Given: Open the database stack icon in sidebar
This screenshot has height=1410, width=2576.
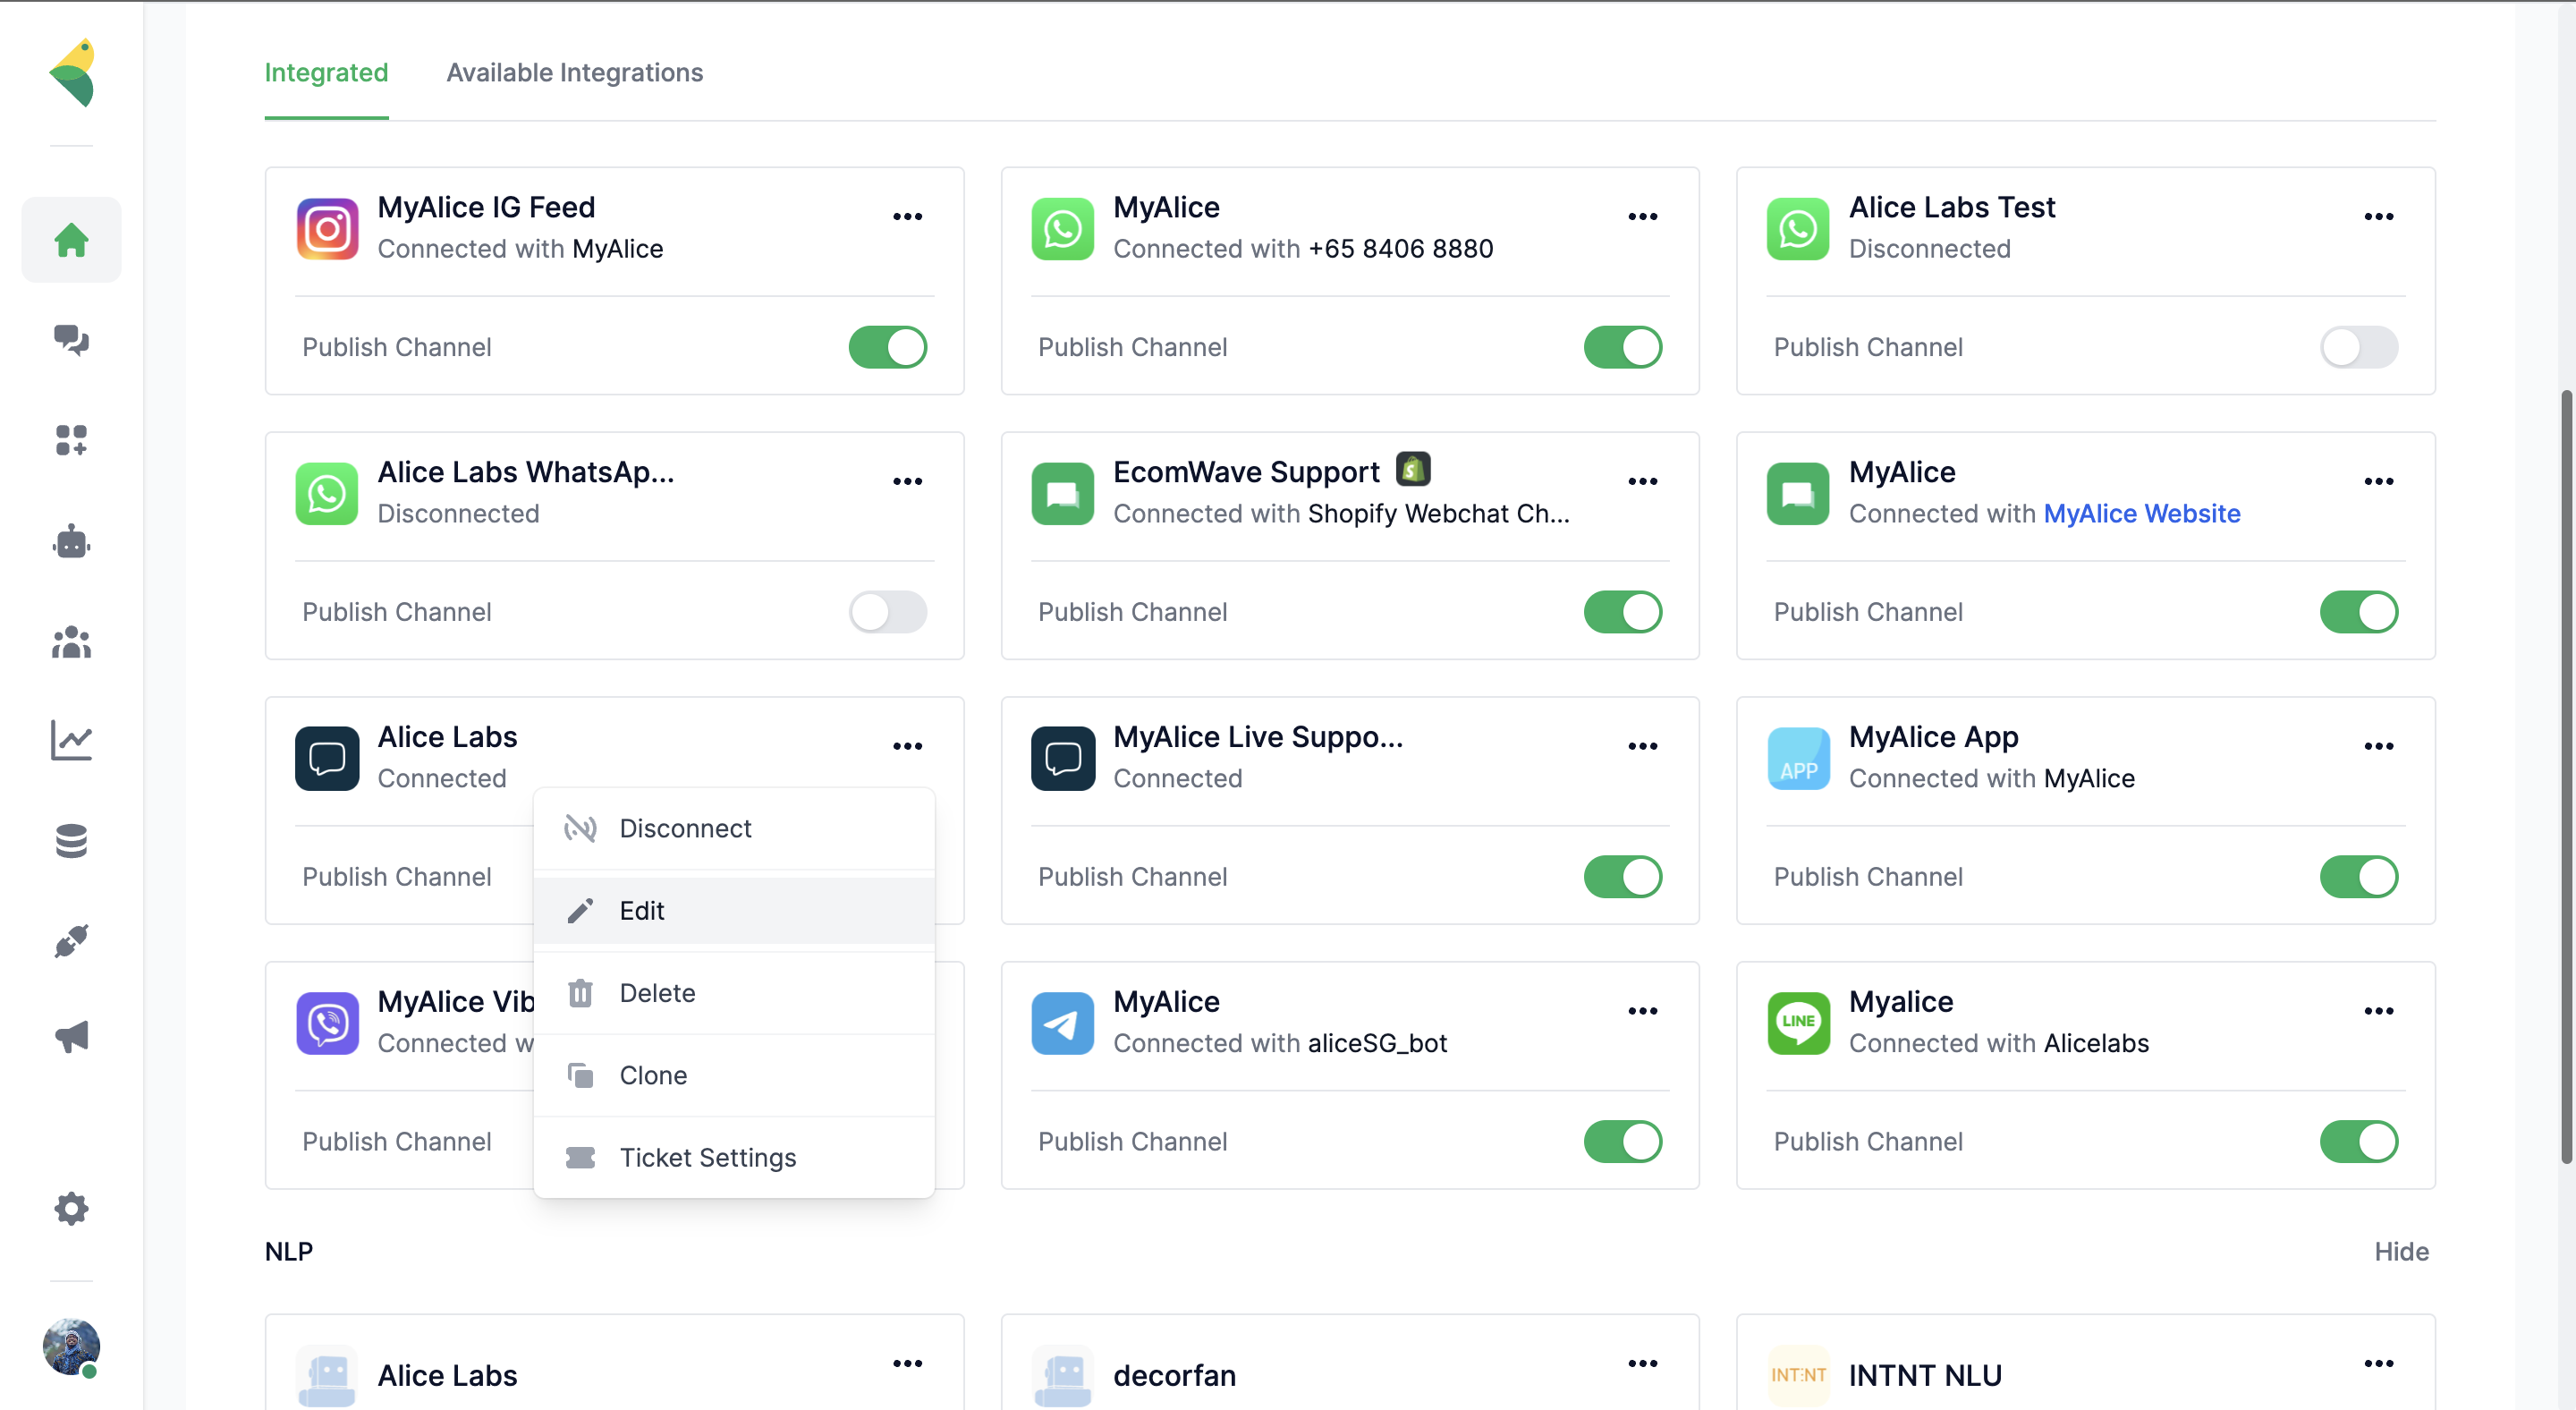Looking at the screenshot, I should [x=71, y=841].
